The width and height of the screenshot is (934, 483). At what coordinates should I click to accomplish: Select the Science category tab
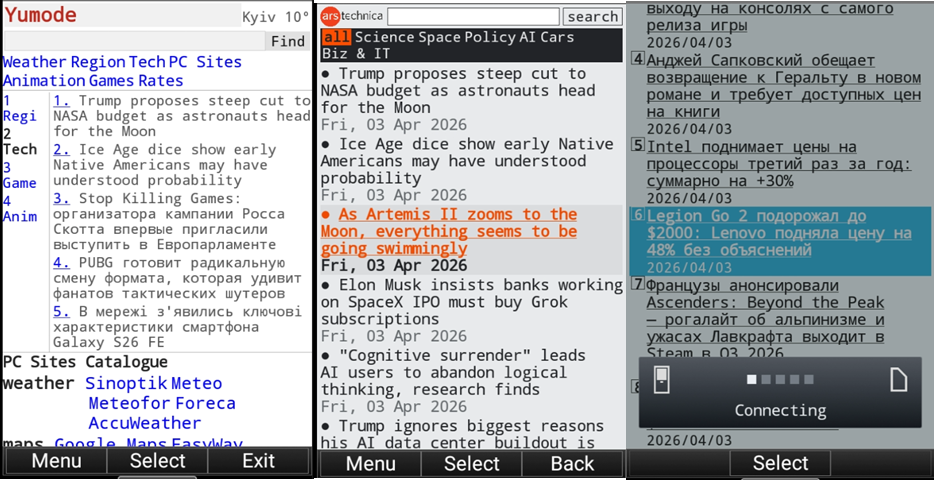(384, 37)
